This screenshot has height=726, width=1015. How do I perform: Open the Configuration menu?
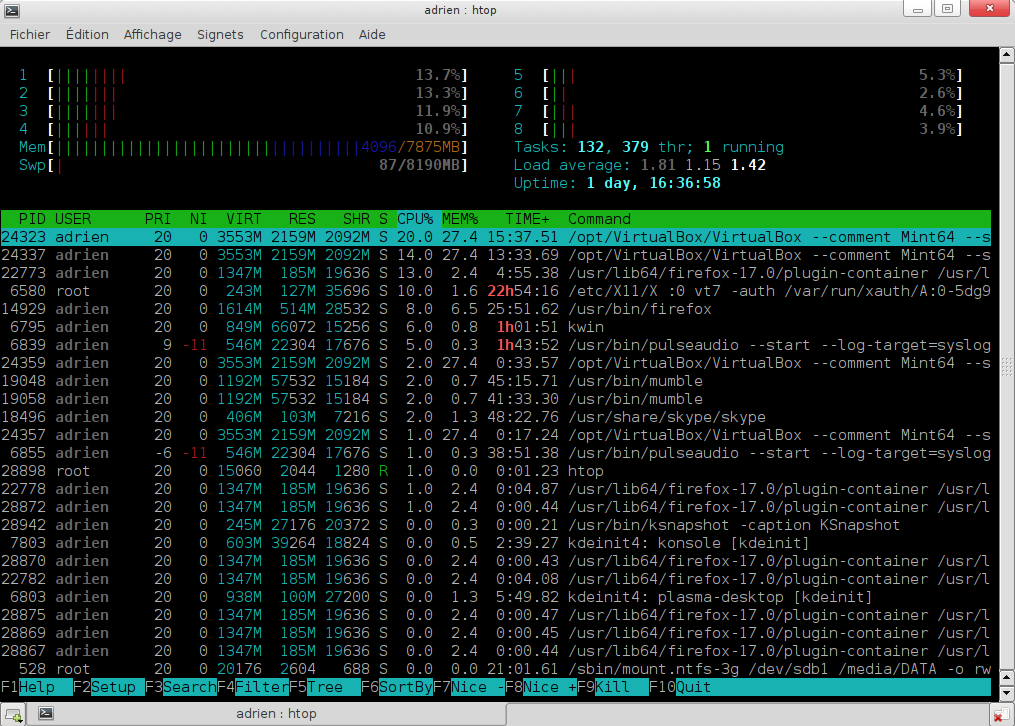pyautogui.click(x=302, y=34)
